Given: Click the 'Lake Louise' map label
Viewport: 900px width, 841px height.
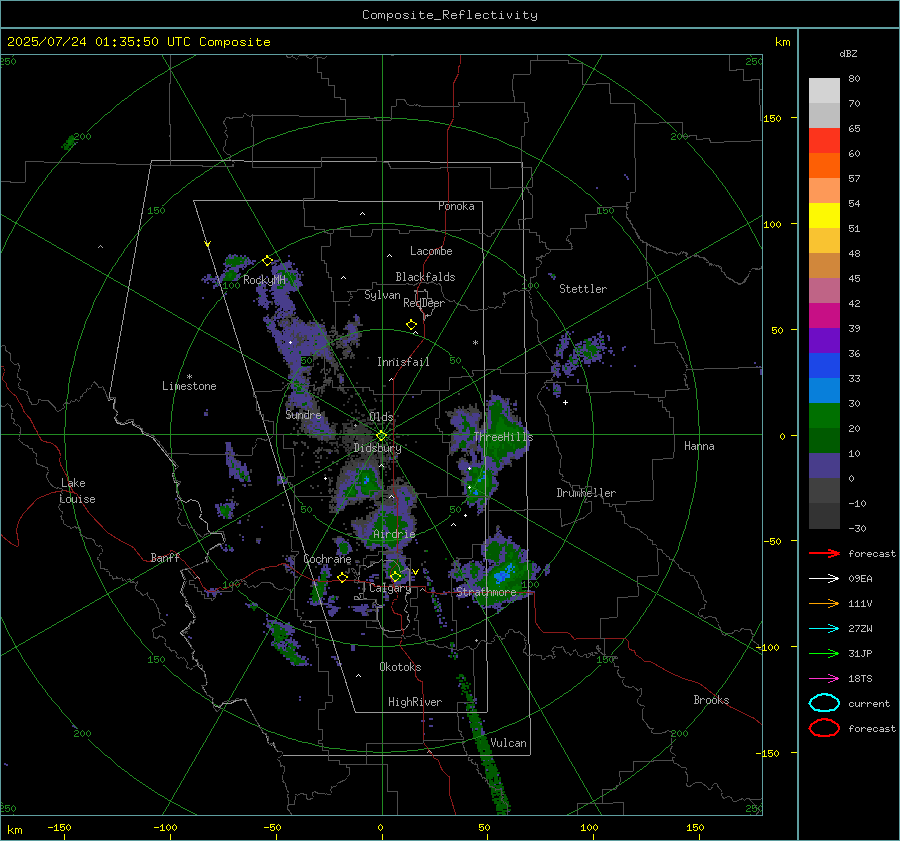Looking at the screenshot, I should 77,491.
